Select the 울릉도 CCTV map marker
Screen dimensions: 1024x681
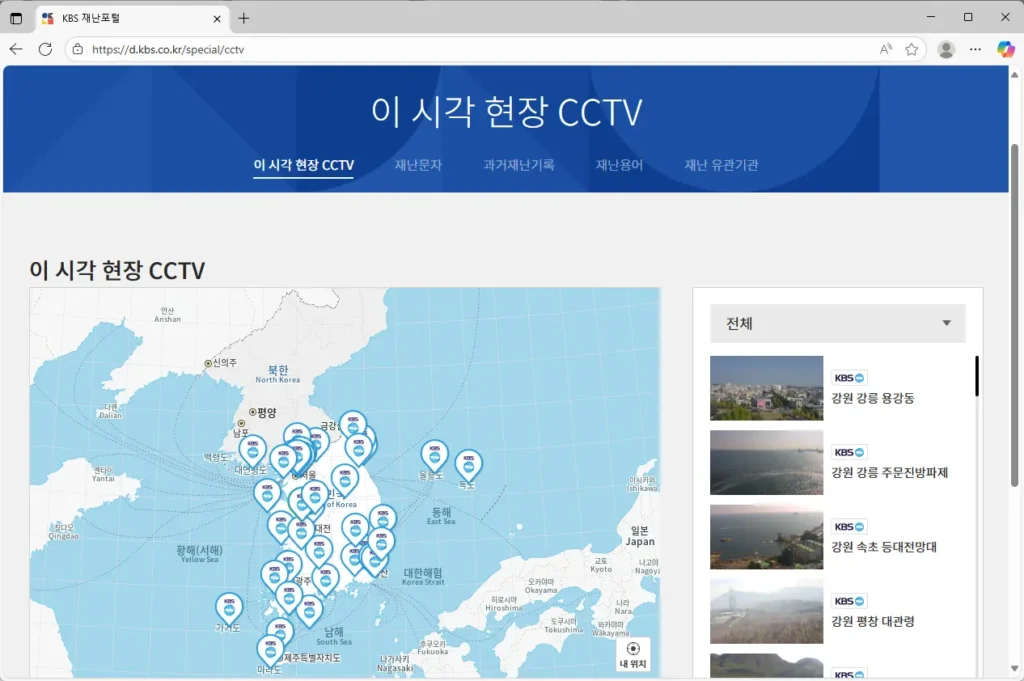click(434, 454)
